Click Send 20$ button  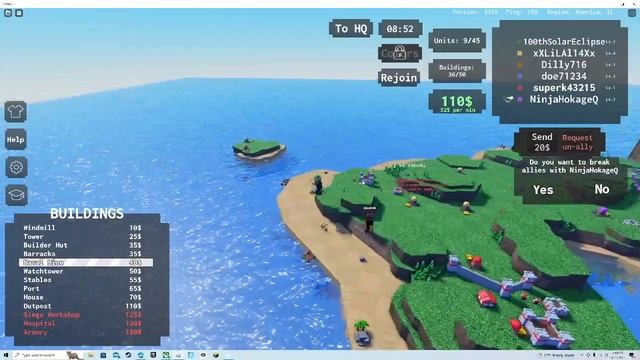(542, 142)
